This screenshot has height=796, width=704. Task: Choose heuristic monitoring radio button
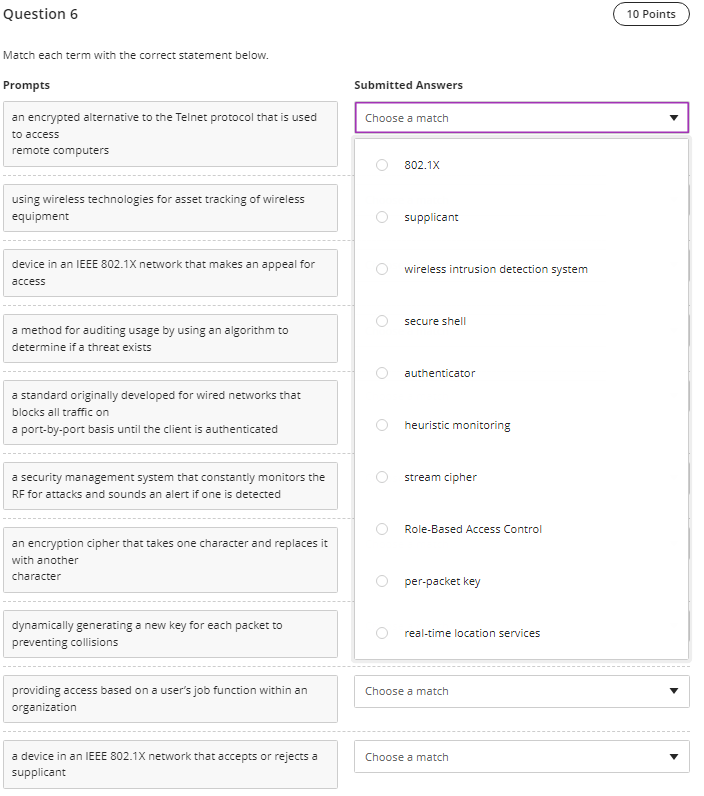pyautogui.click(x=382, y=425)
